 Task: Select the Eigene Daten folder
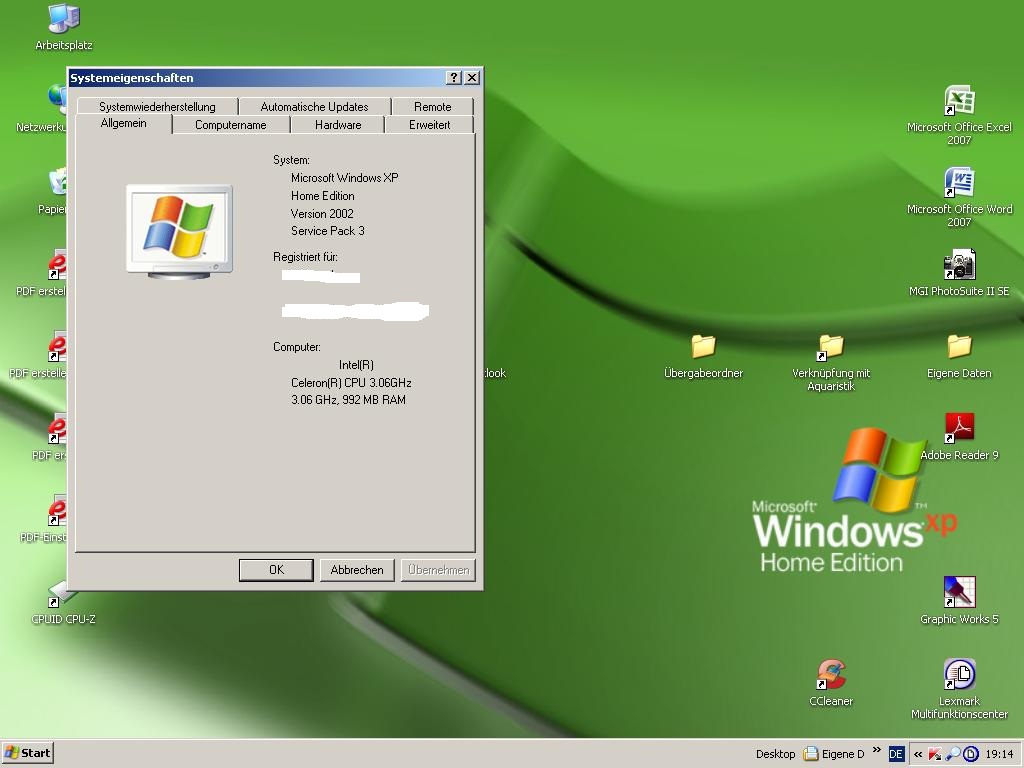pos(959,356)
